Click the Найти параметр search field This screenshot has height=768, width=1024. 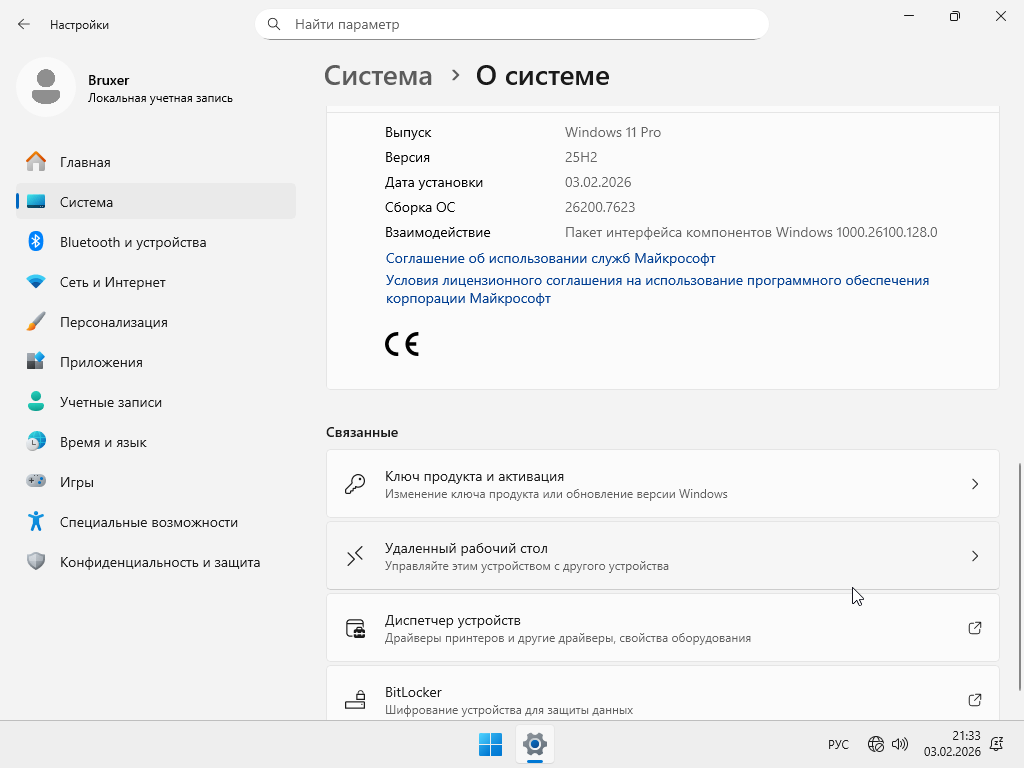(520, 24)
